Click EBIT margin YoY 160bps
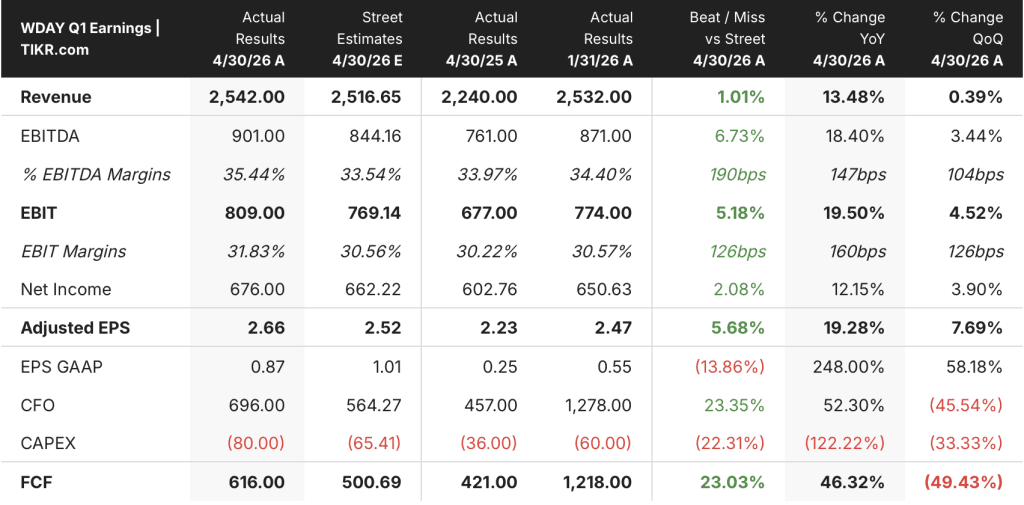Image resolution: width=1024 pixels, height=505 pixels. pos(856,252)
